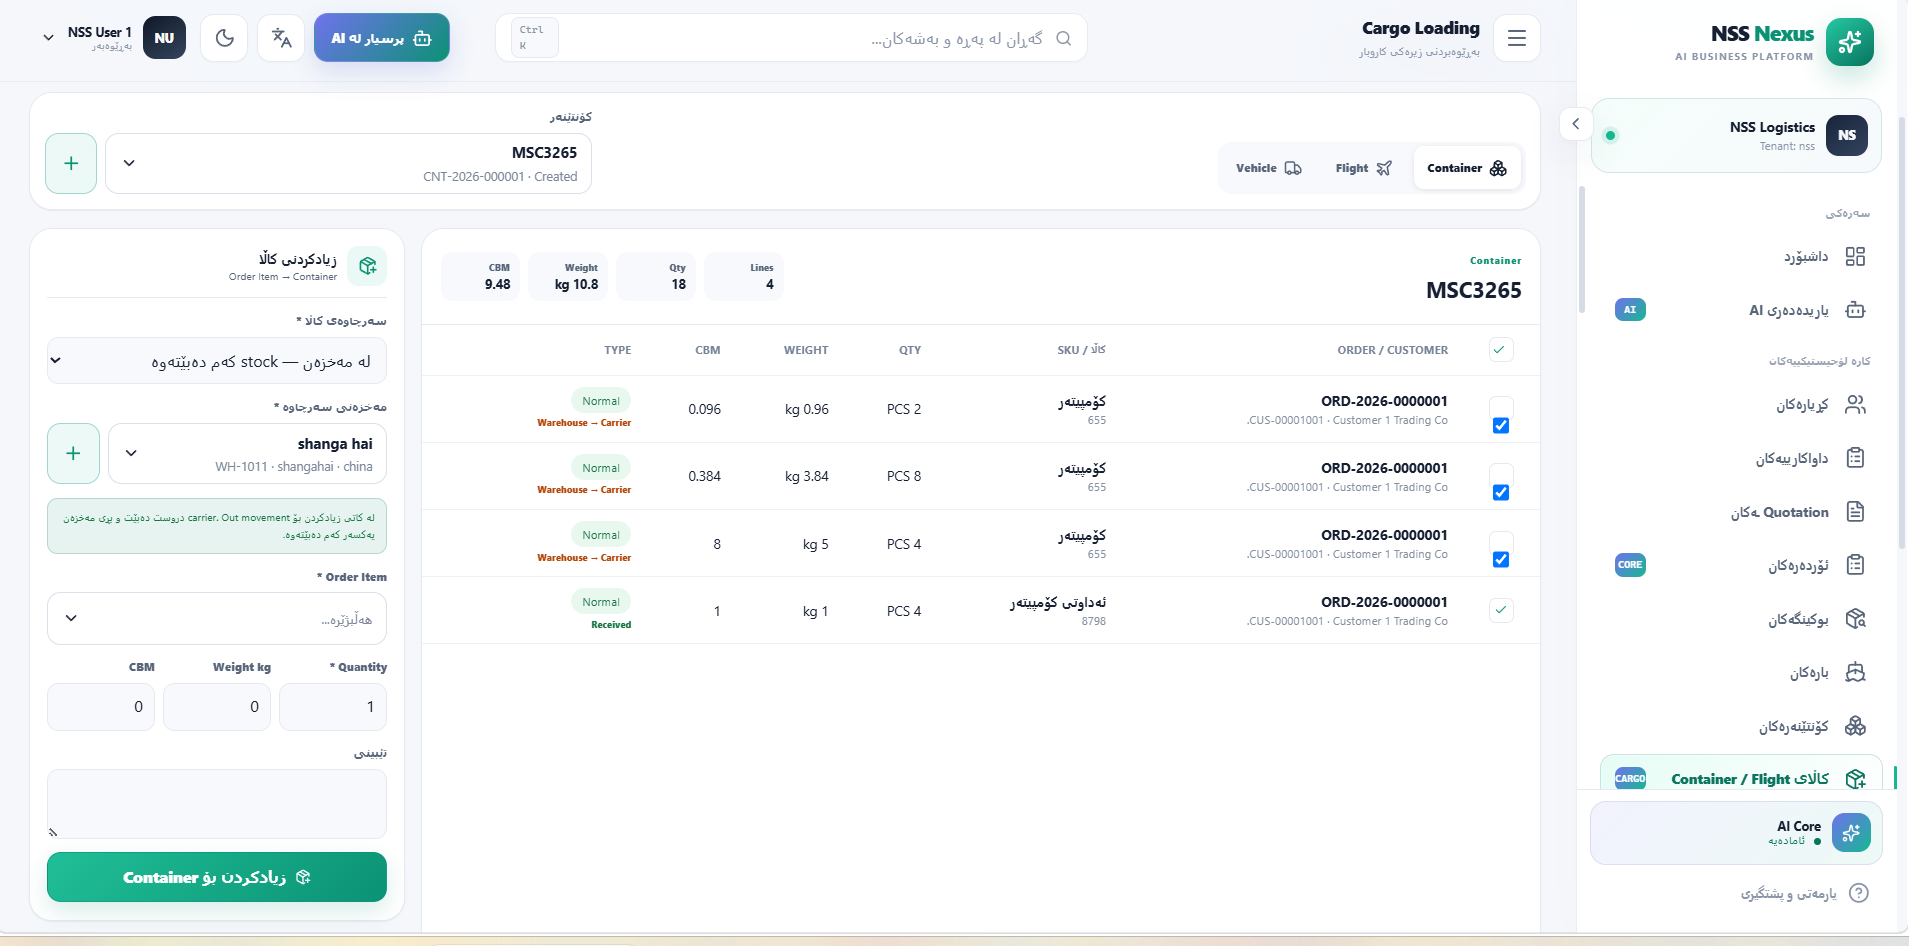
Task: Select the NSS Logistics tenant card
Action: coord(1736,135)
